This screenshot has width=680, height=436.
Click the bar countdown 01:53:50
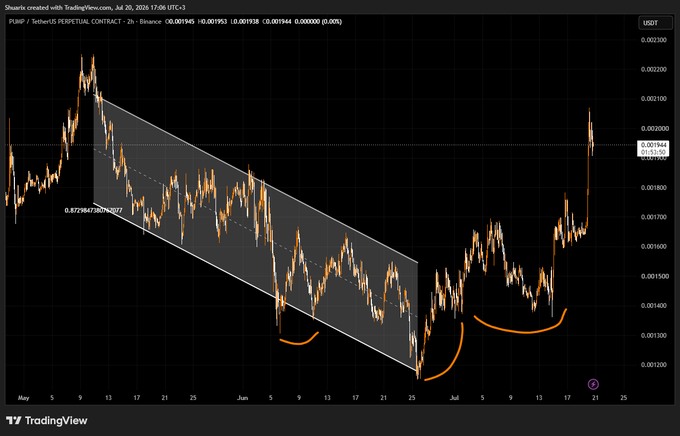tap(653, 152)
